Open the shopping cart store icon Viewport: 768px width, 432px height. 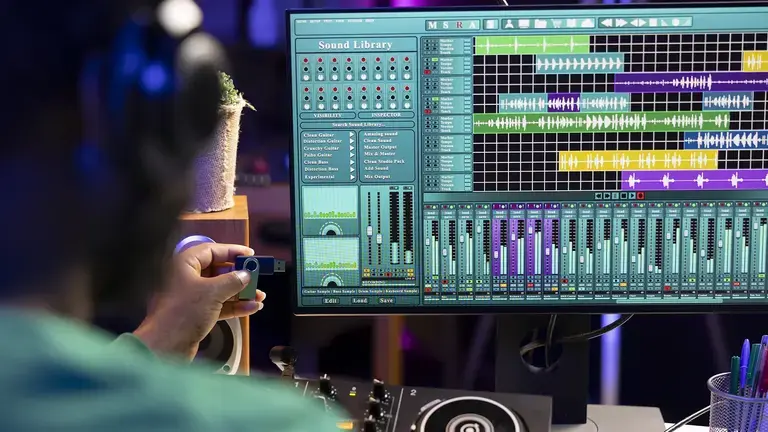pyautogui.click(x=557, y=24)
